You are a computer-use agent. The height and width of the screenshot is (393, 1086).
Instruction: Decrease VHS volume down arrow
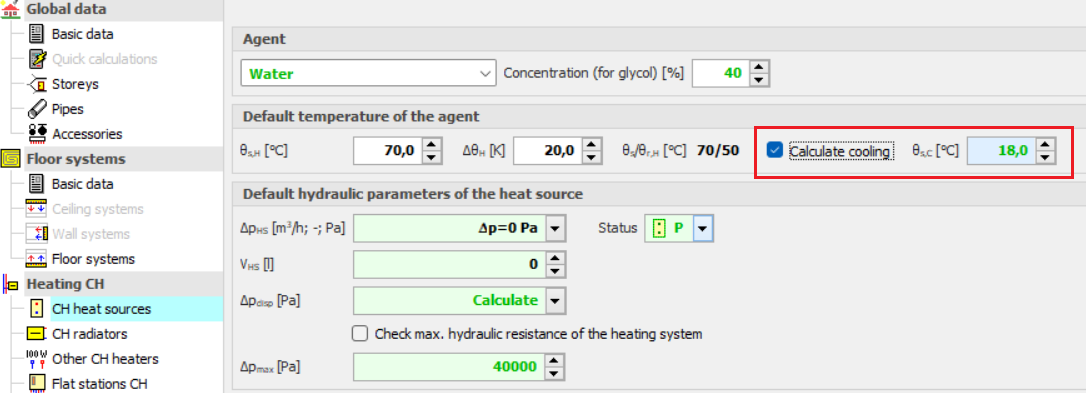tap(556, 271)
